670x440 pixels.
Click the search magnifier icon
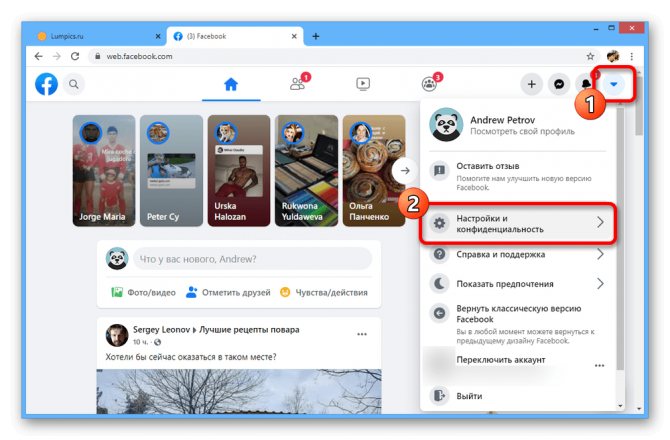click(x=74, y=84)
